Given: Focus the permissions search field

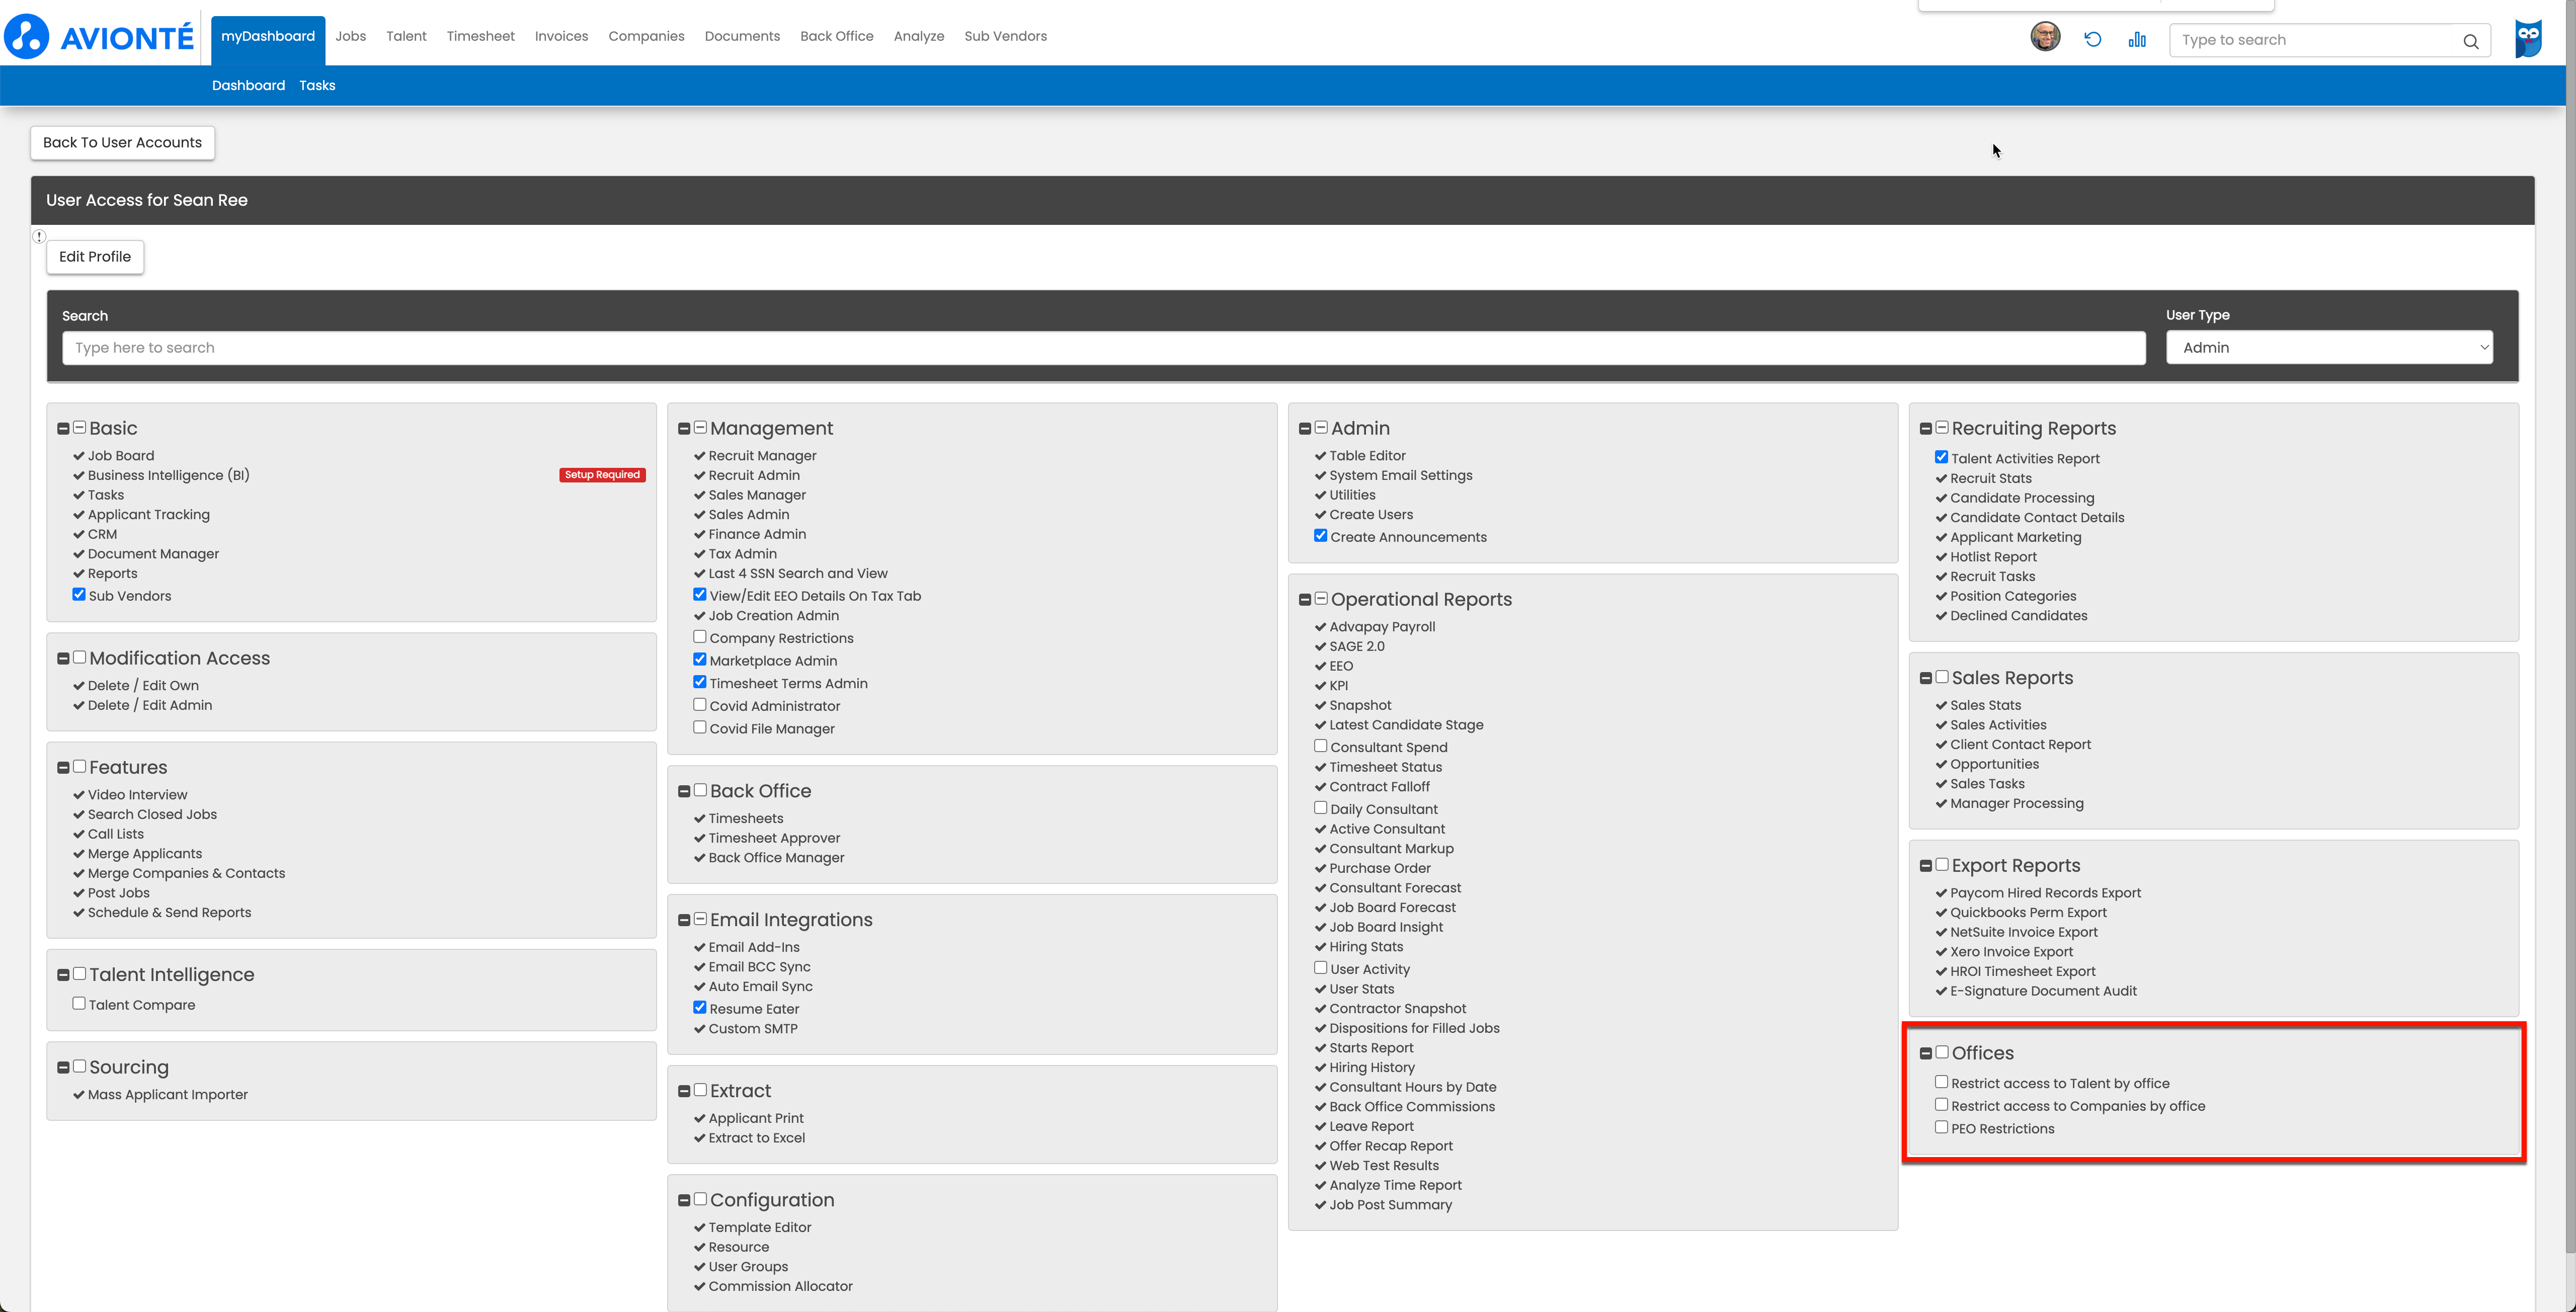Looking at the screenshot, I should click(x=1103, y=348).
